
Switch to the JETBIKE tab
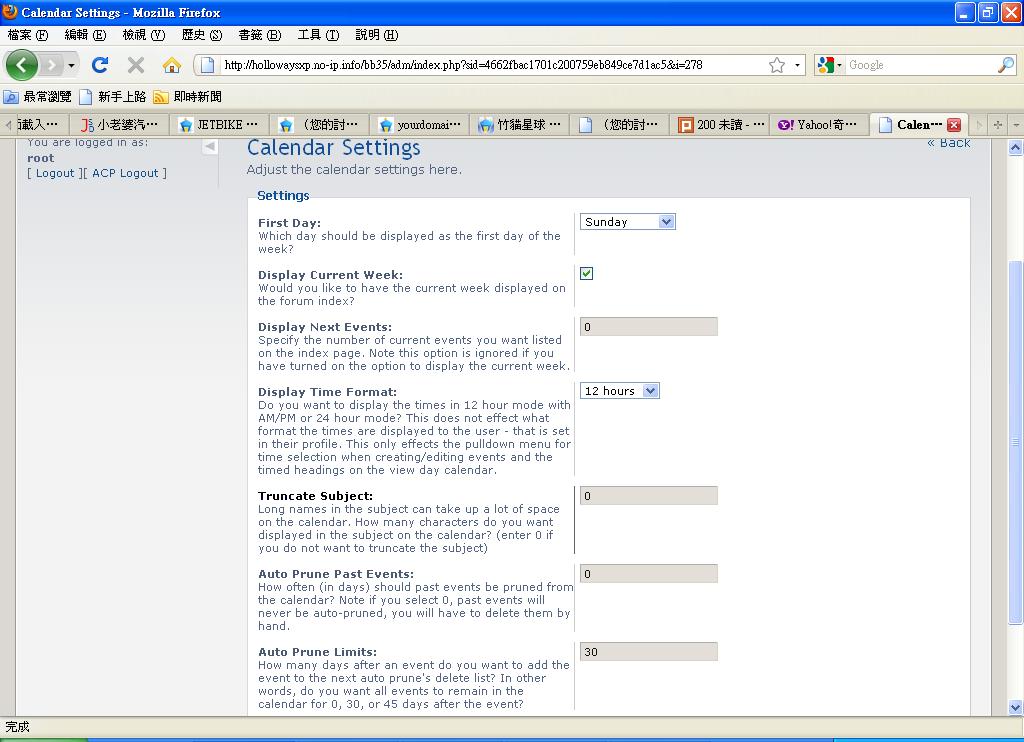(219, 125)
